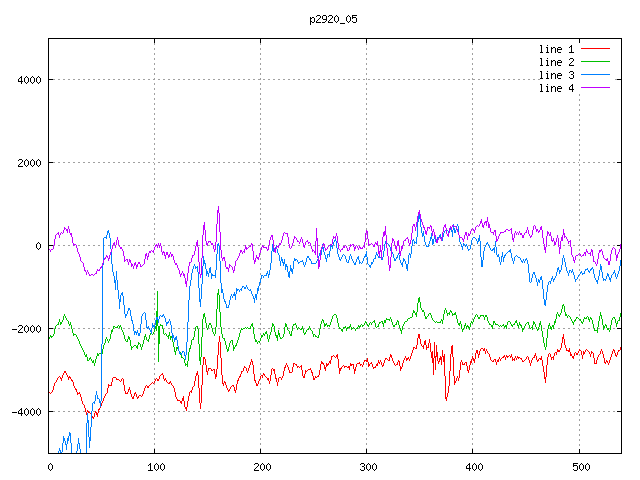
Task: Select the 'line 3' legend label
Action: [x=556, y=75]
